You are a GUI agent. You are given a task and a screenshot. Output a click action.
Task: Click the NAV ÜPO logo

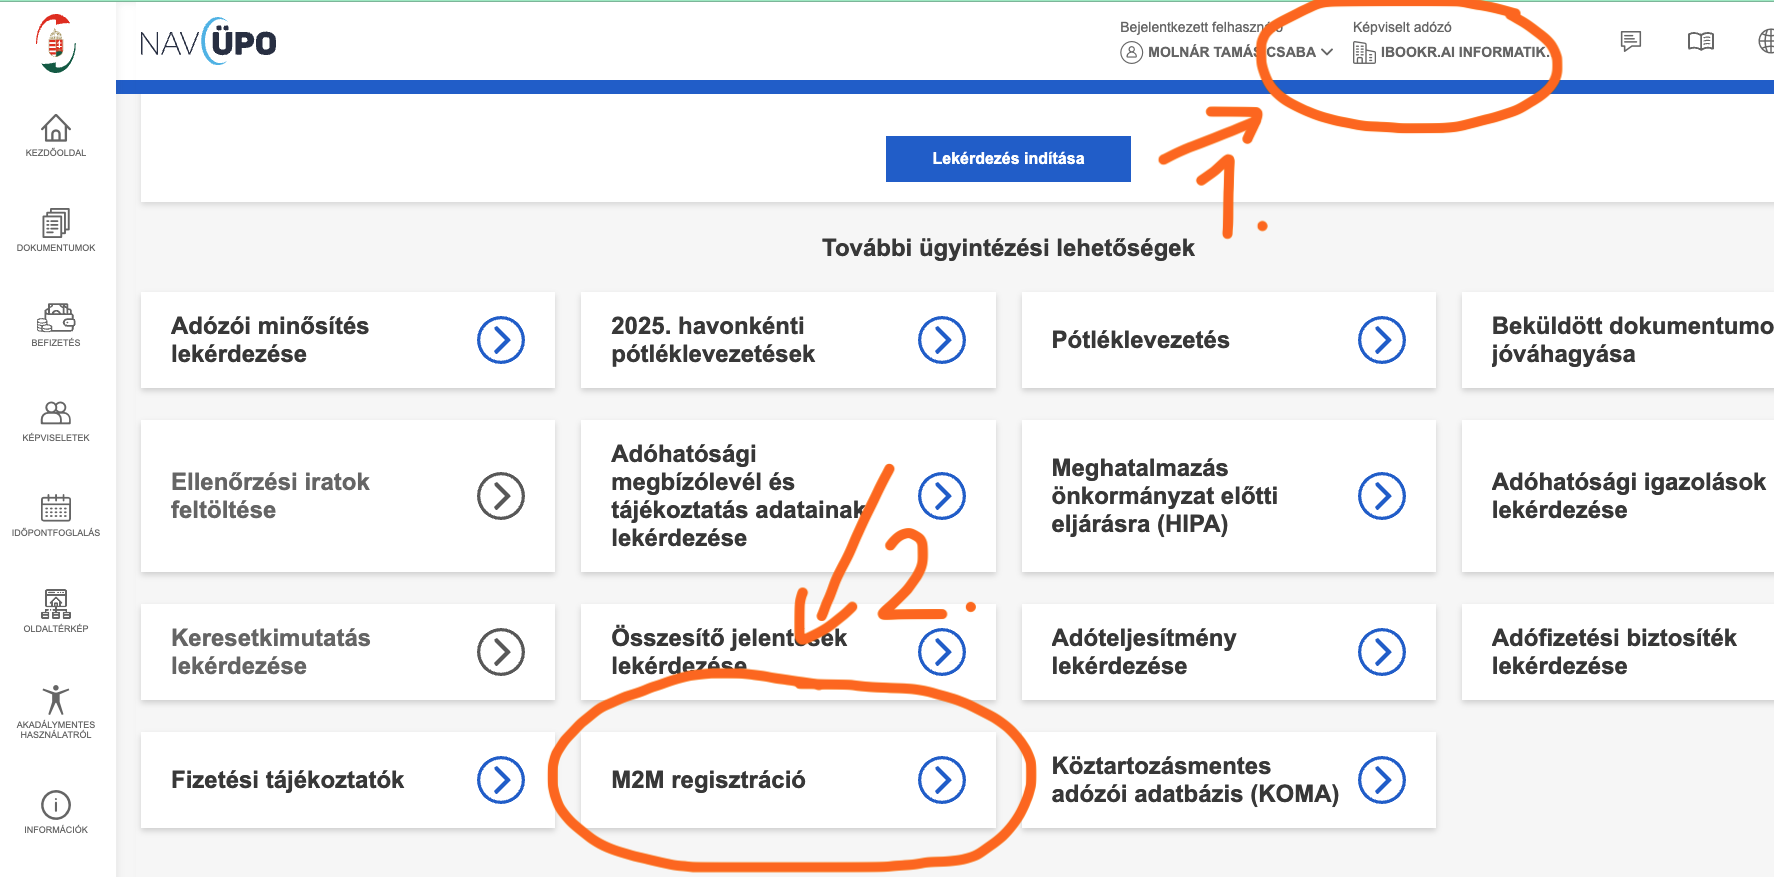click(x=208, y=43)
